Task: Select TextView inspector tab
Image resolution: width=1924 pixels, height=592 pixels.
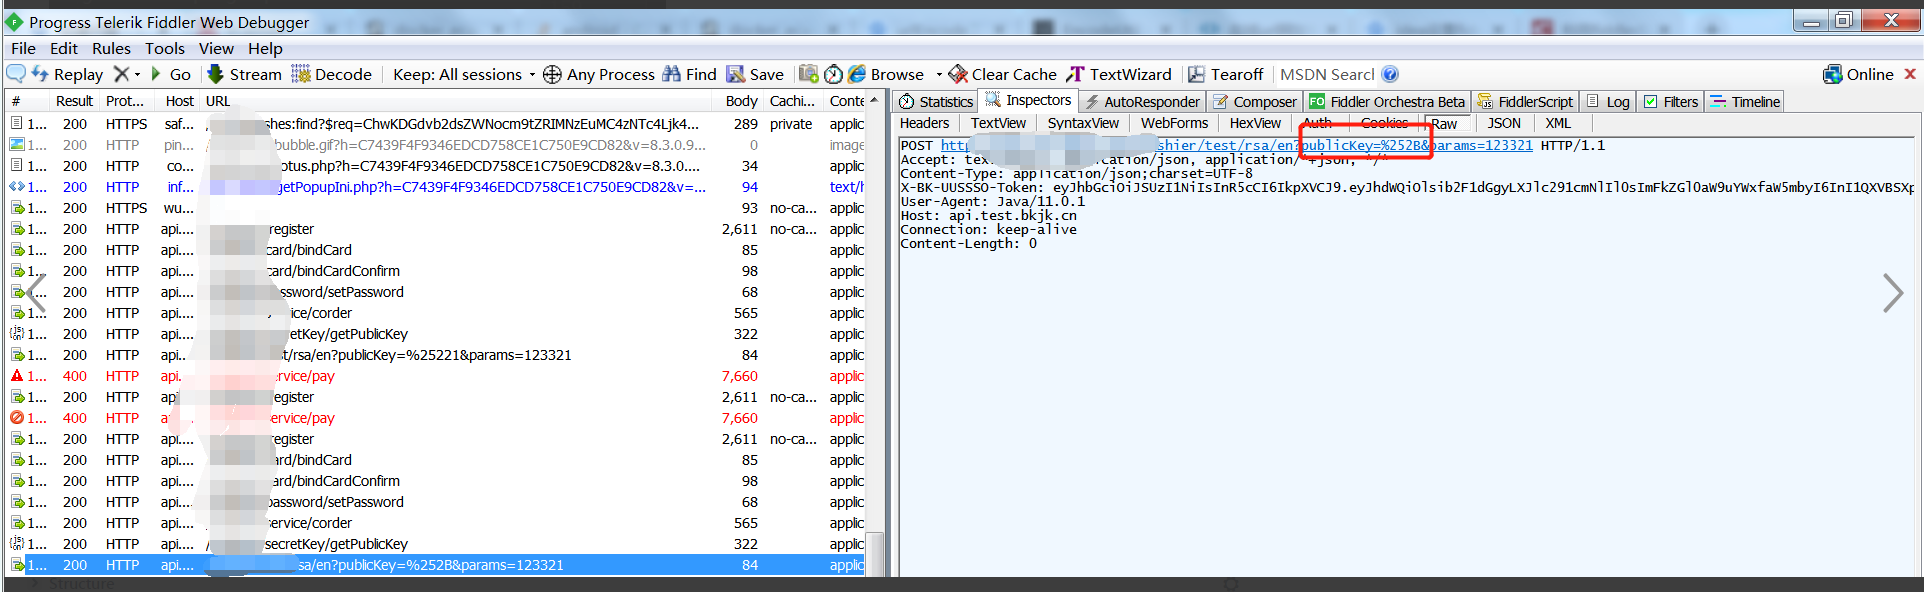Action: pos(998,123)
